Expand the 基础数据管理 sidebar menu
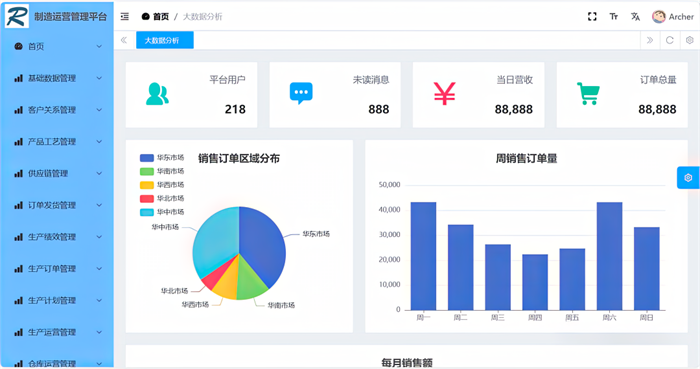Image resolution: width=700 pixels, height=369 pixels. point(57,78)
